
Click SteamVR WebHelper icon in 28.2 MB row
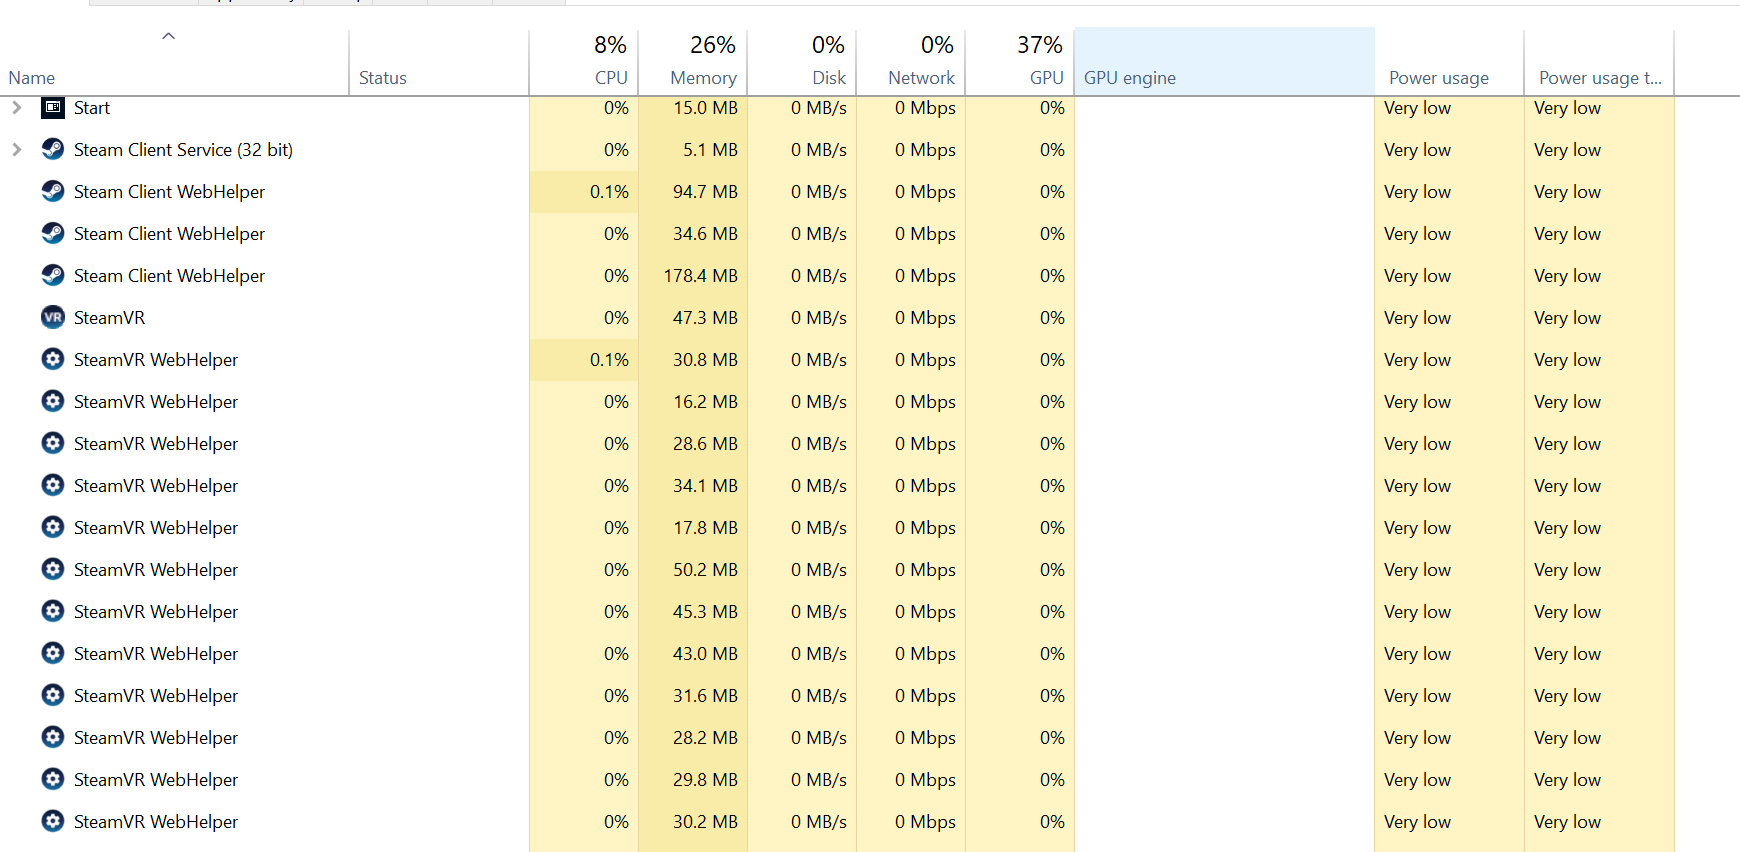[53, 737]
